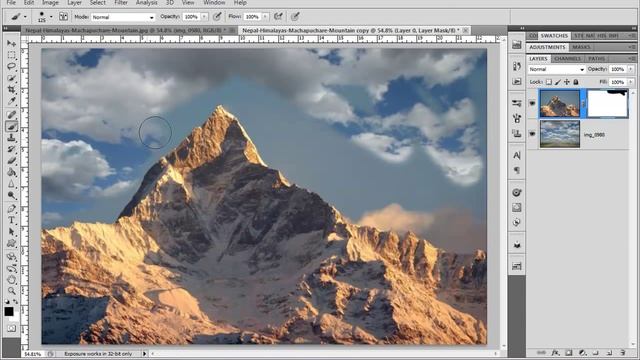Screen dimensions: 640x360
Task: Select the 3D Rotate tool
Action: click(11, 257)
